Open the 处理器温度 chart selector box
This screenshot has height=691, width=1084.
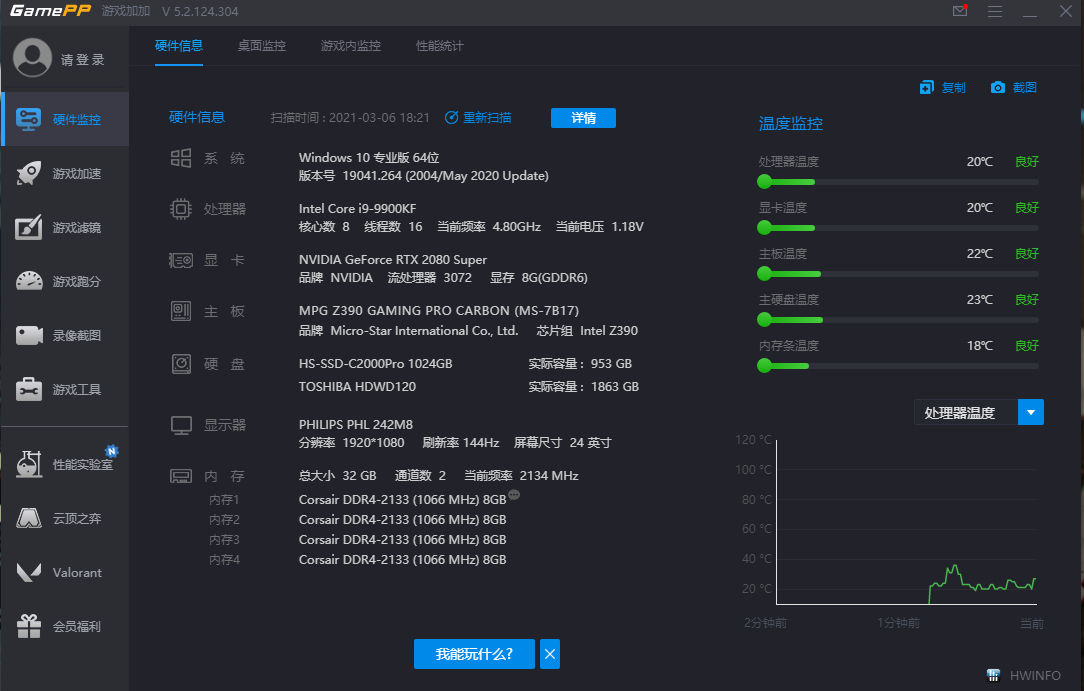click(x=979, y=413)
